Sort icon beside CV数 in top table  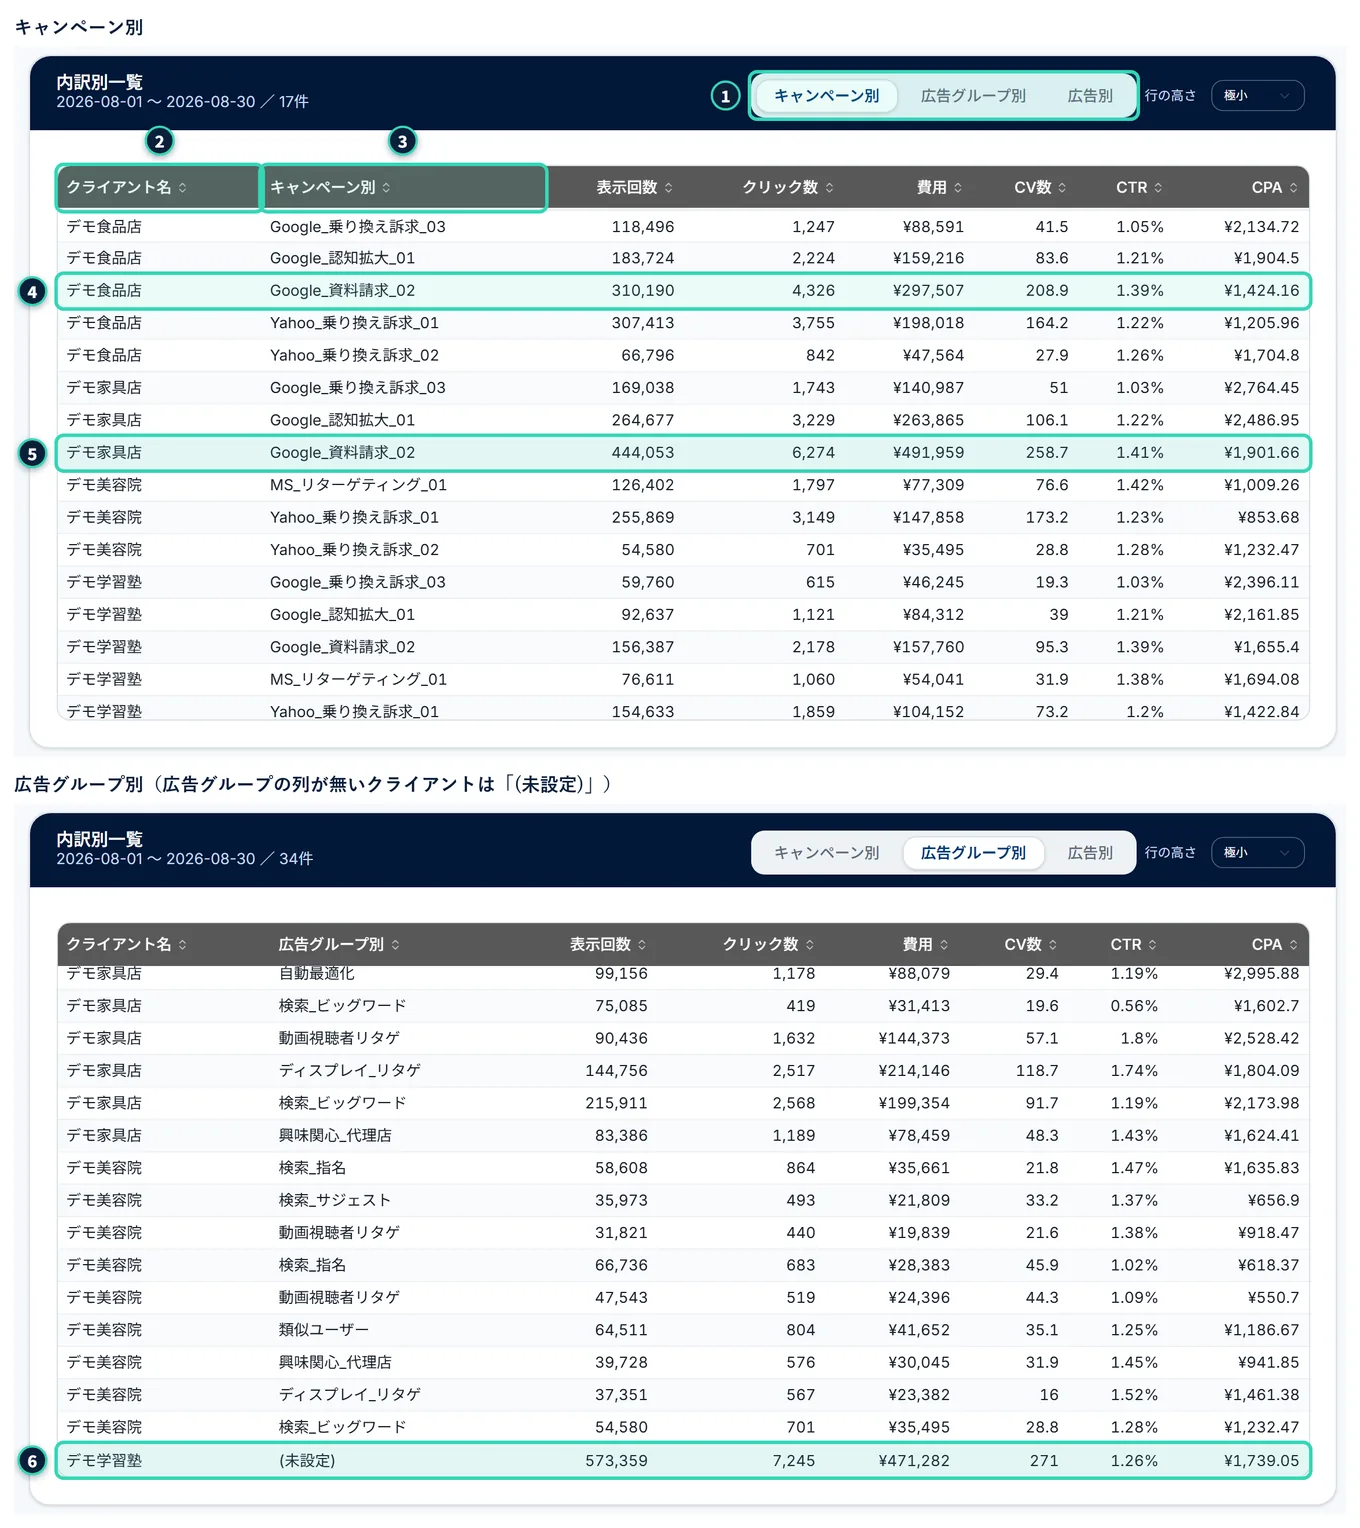tap(1062, 188)
